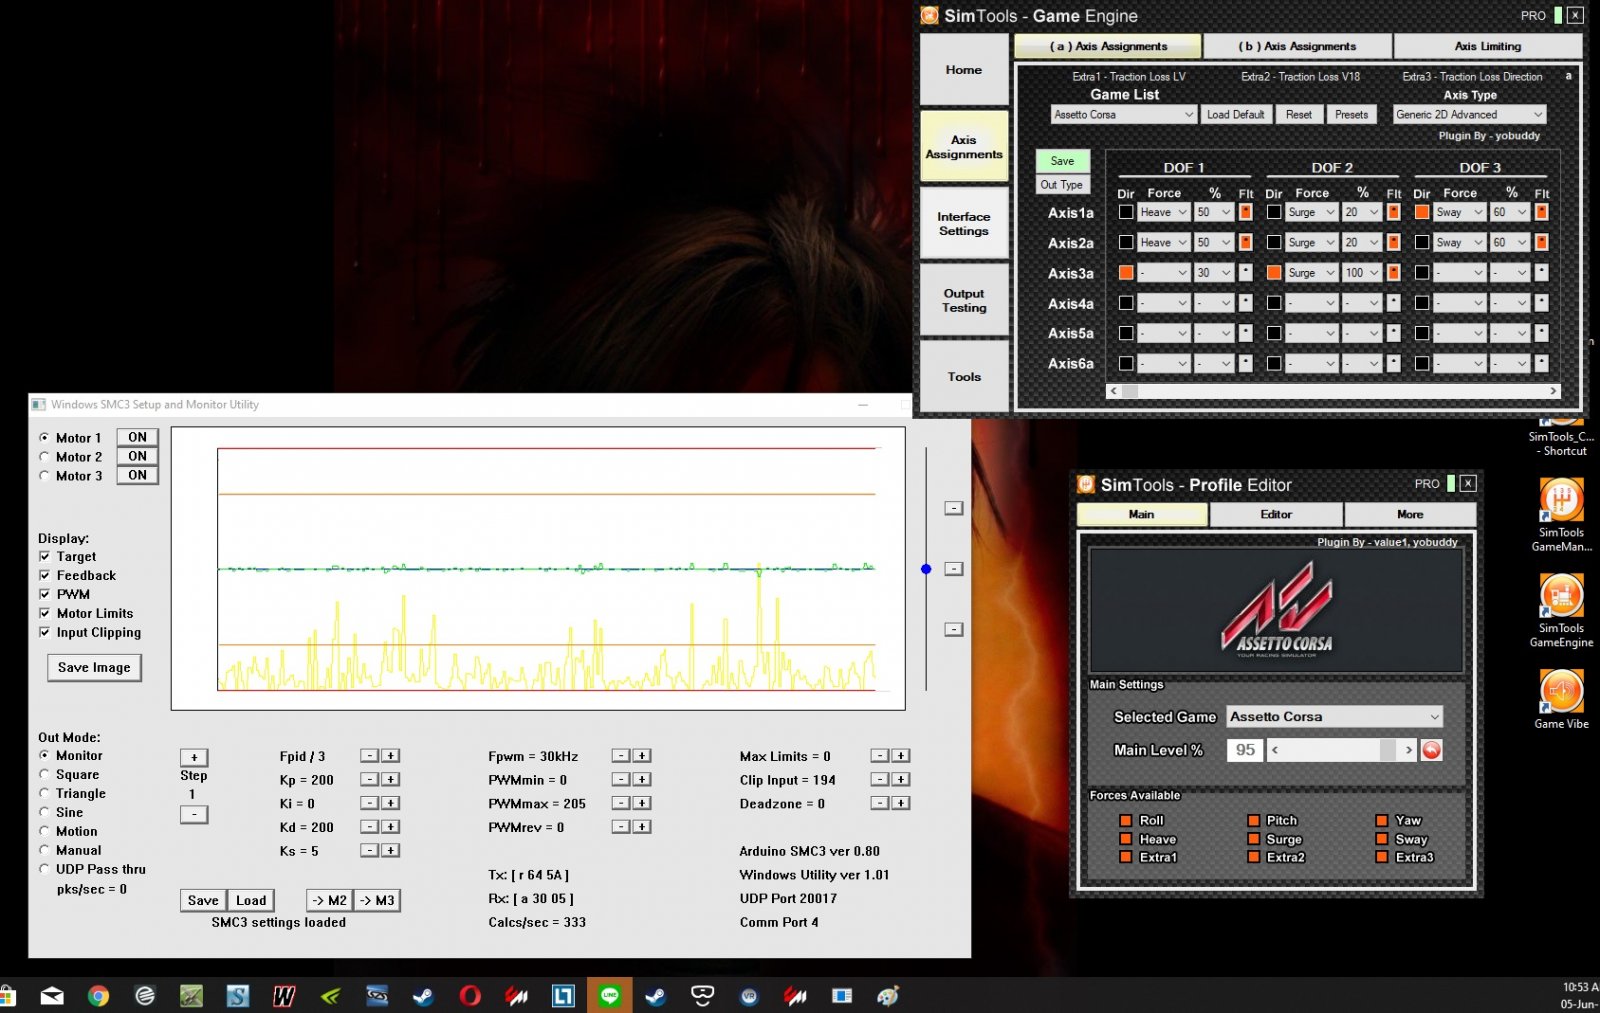Click Save Image in SMC3 utility

point(94,667)
